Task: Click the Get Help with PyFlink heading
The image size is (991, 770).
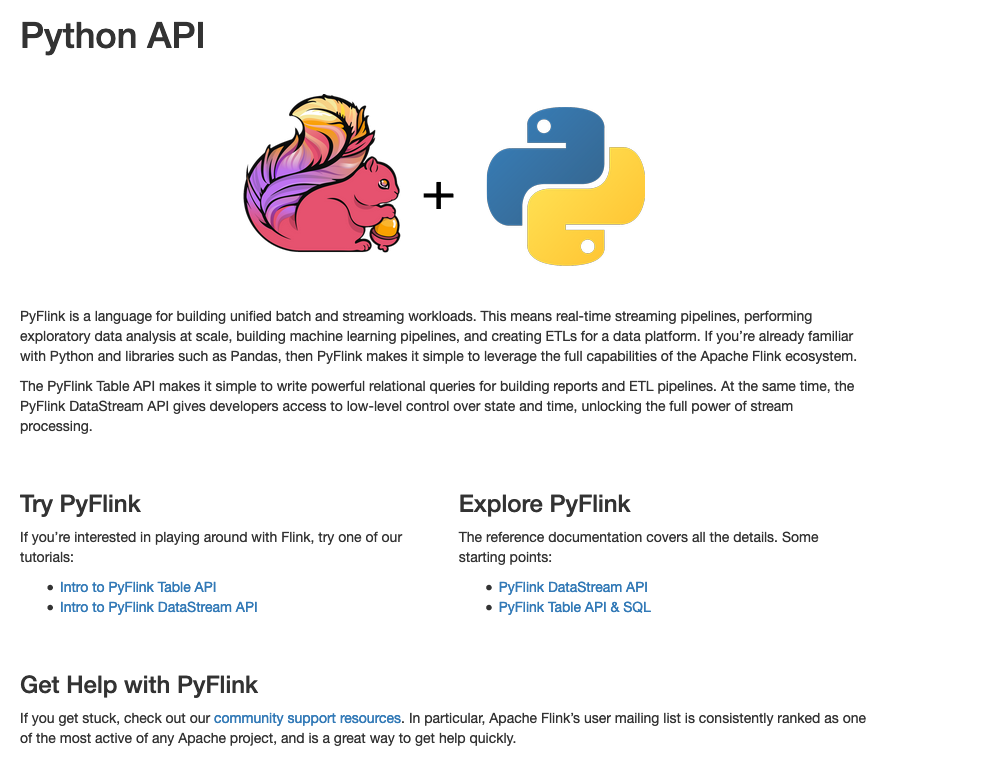Action: [x=139, y=685]
